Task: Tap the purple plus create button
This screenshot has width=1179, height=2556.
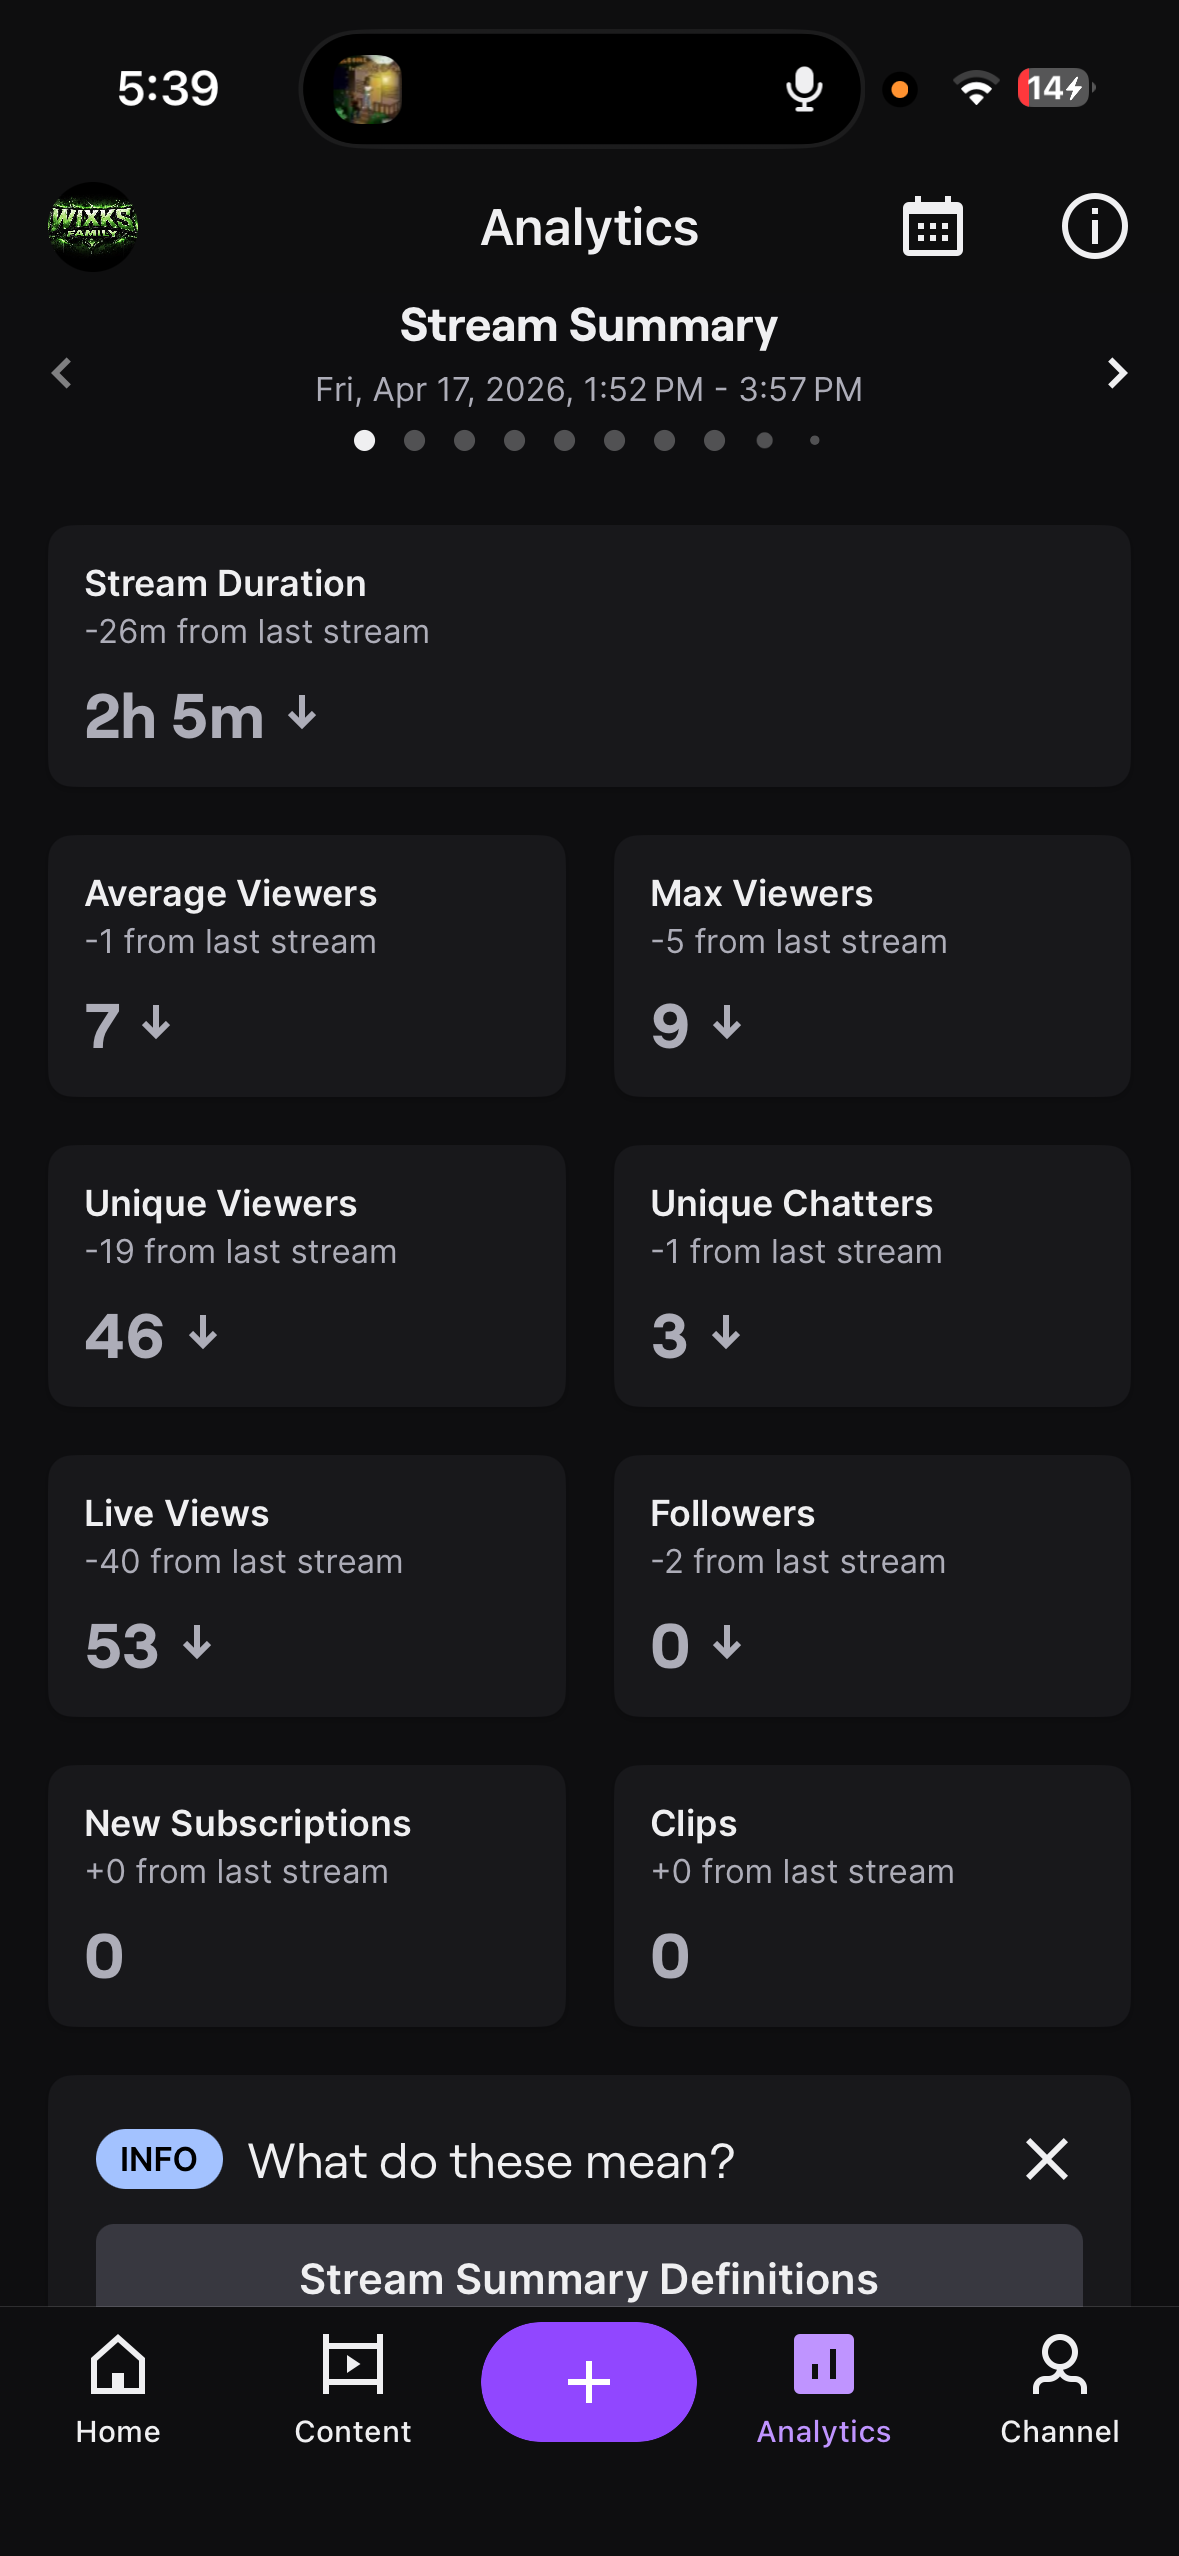Action: point(589,2381)
